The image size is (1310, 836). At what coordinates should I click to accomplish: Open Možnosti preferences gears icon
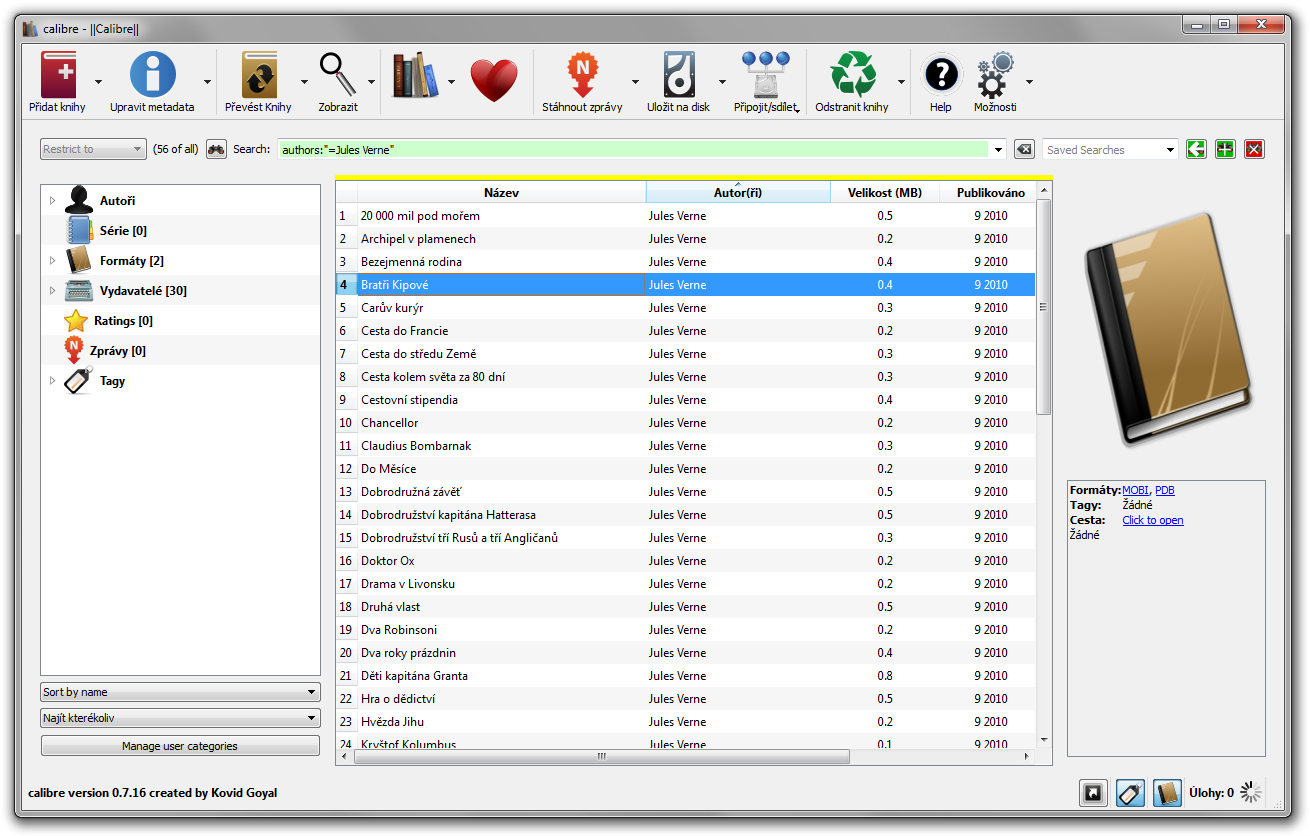994,78
